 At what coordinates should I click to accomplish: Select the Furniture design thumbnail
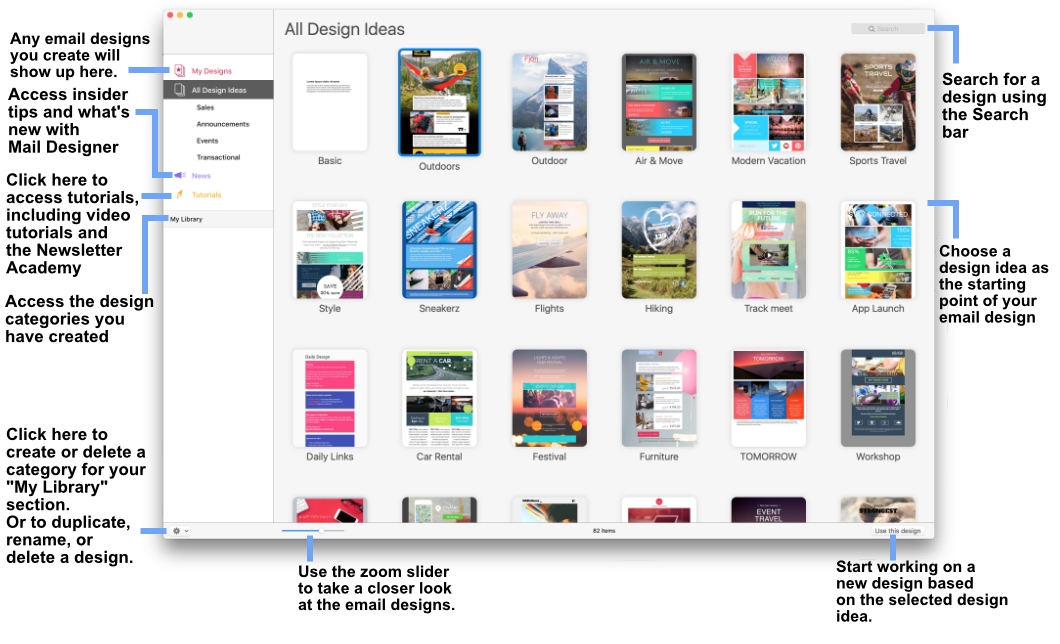click(x=659, y=398)
